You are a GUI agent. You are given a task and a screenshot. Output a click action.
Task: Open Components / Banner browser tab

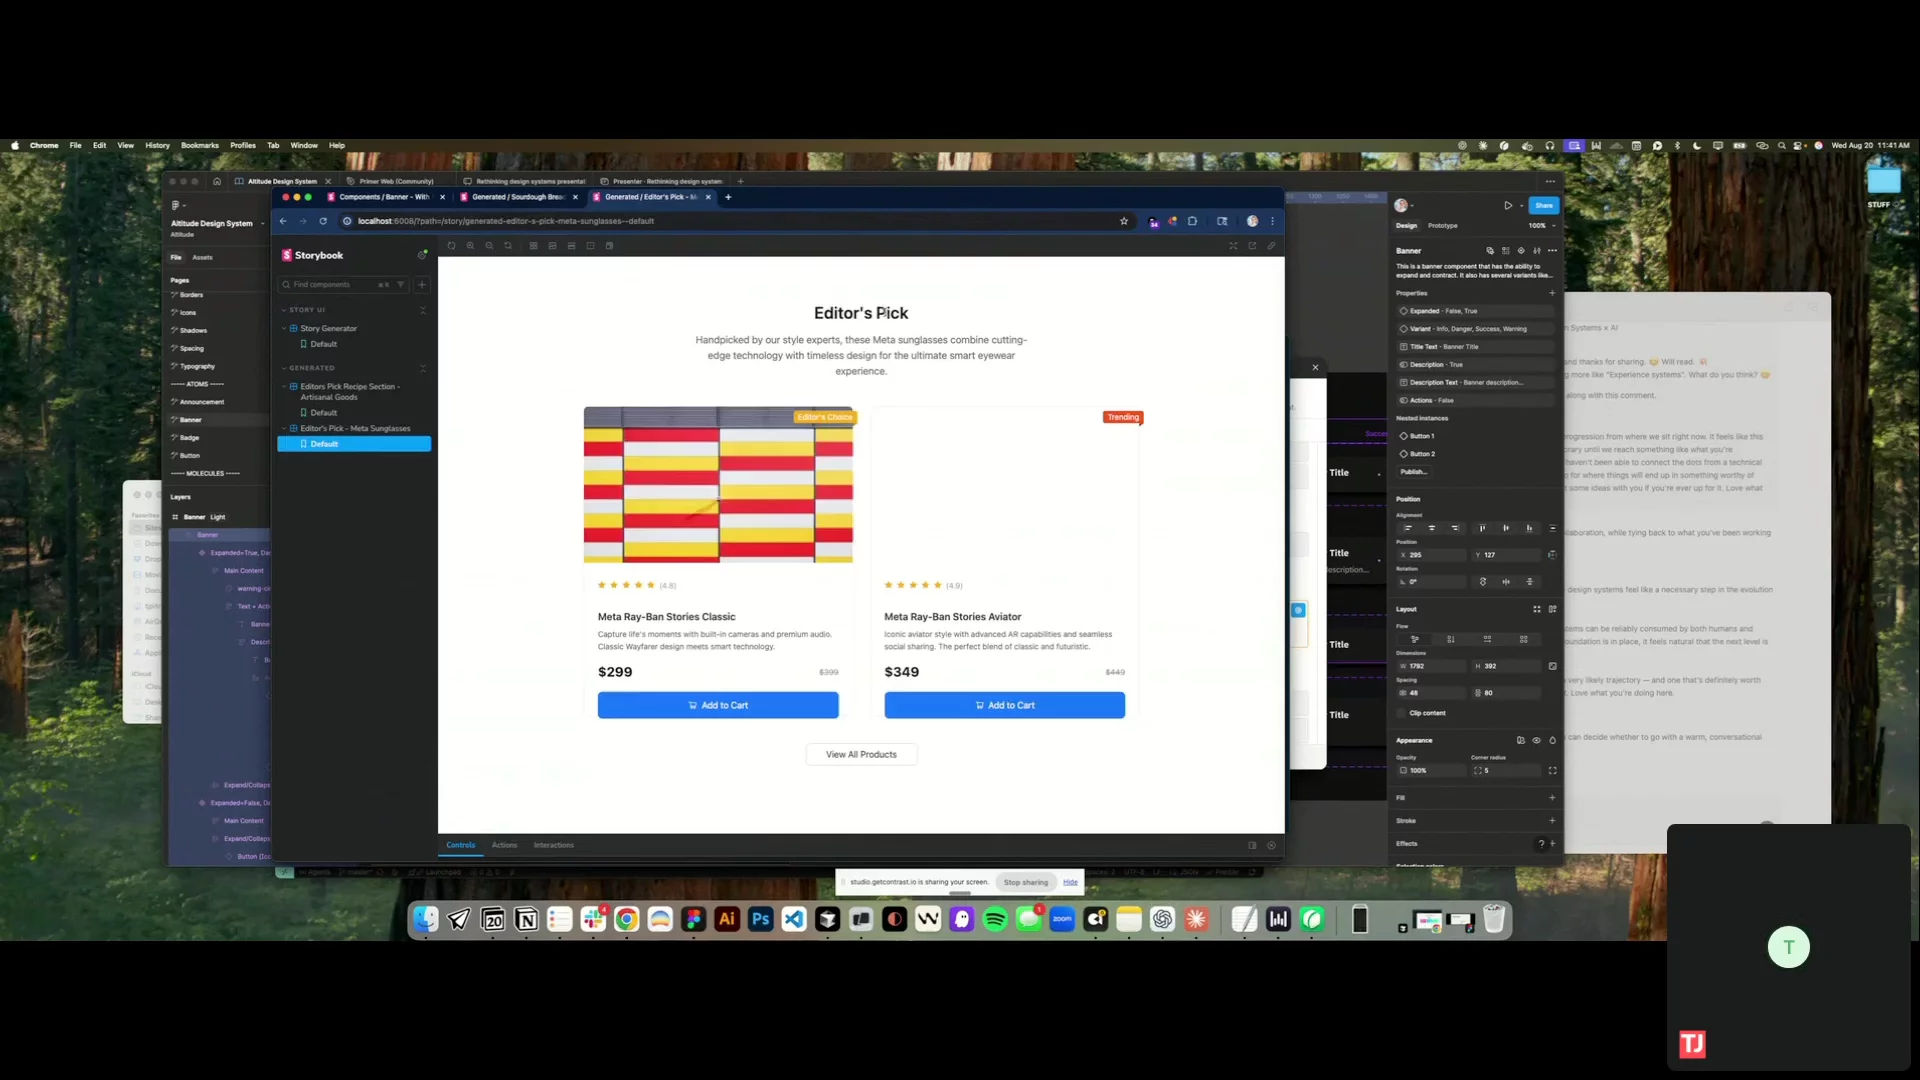pos(384,197)
